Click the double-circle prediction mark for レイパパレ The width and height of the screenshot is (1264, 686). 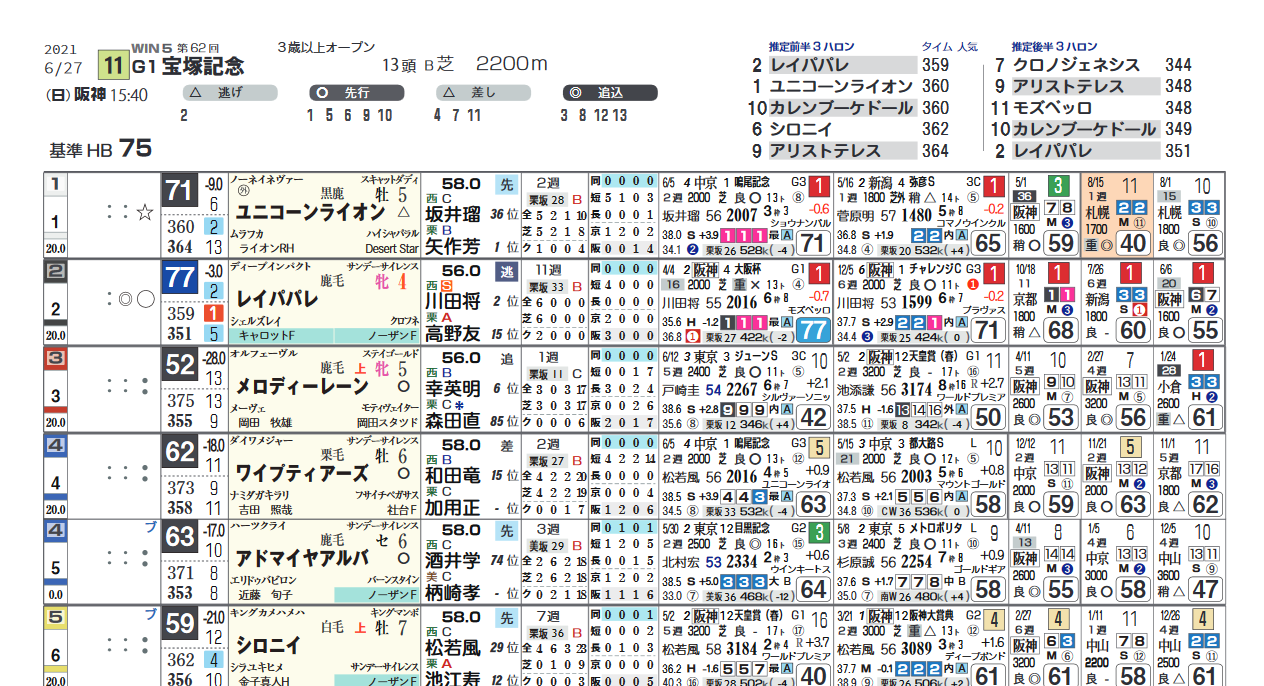pos(125,299)
